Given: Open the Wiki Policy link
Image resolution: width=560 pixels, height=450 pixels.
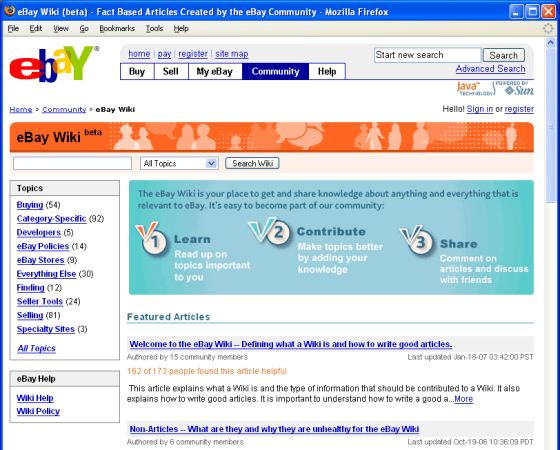Looking at the screenshot, I should point(38,411).
